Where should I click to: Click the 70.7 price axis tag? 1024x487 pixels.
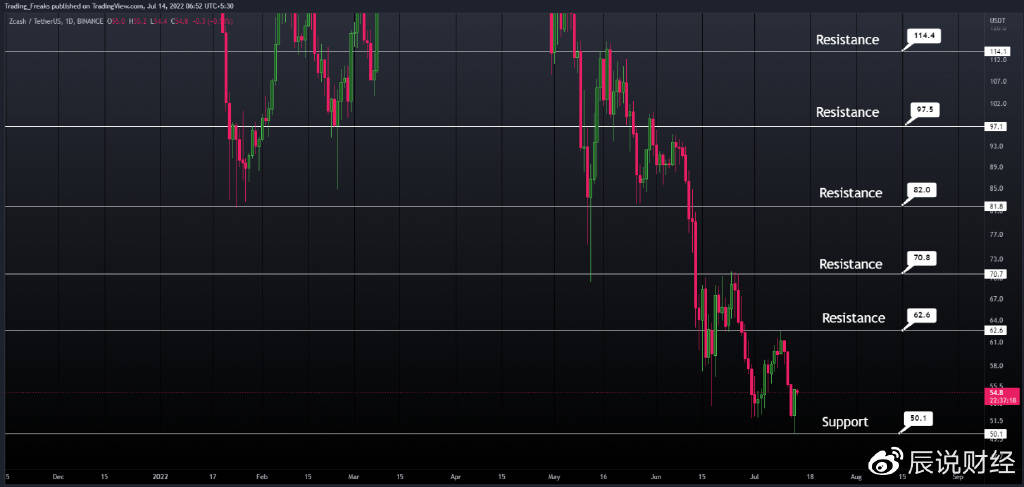pos(996,274)
